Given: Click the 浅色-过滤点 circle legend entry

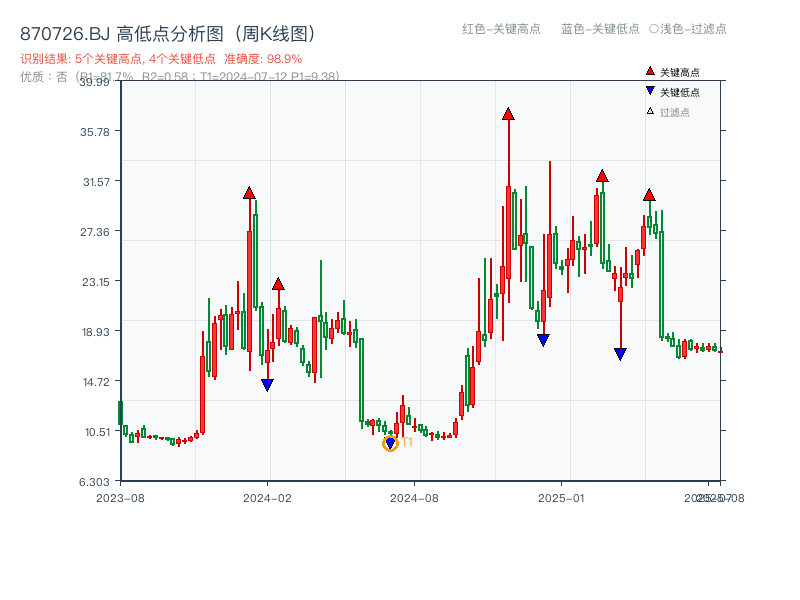Looking at the screenshot, I should [690, 30].
